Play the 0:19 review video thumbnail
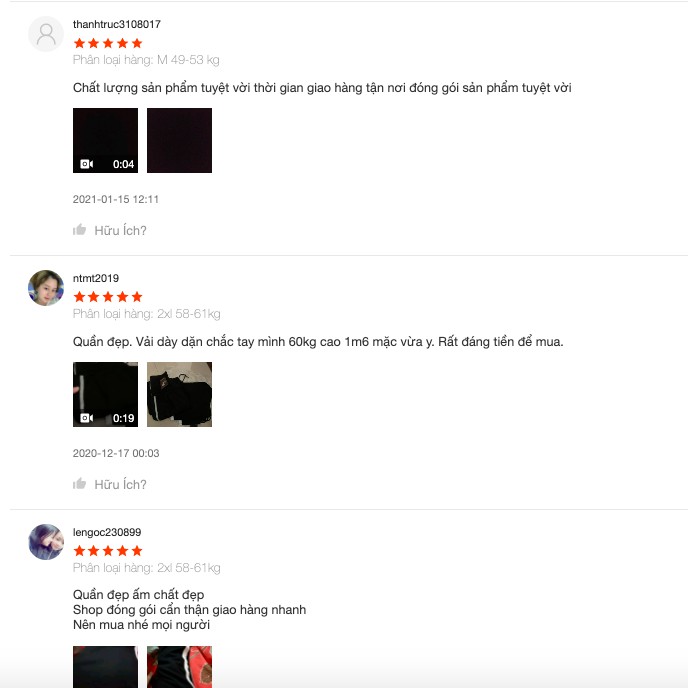Screen dimensions: 688x688 click(x=105, y=394)
